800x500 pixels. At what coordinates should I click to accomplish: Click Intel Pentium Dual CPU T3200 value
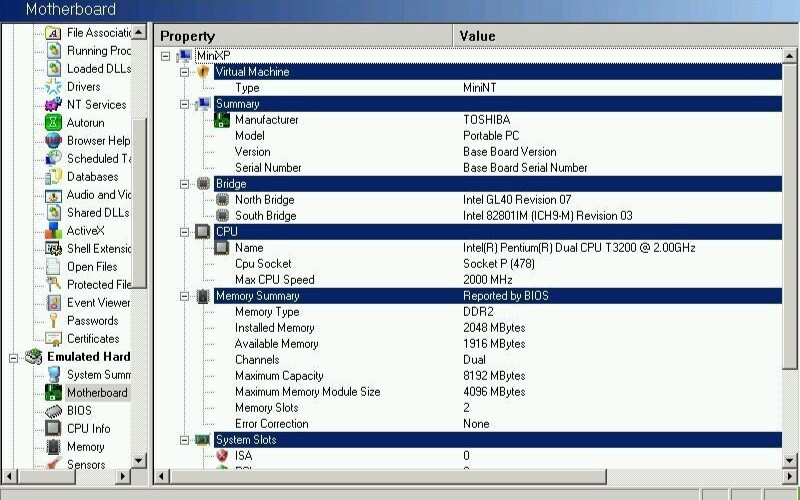(579, 248)
